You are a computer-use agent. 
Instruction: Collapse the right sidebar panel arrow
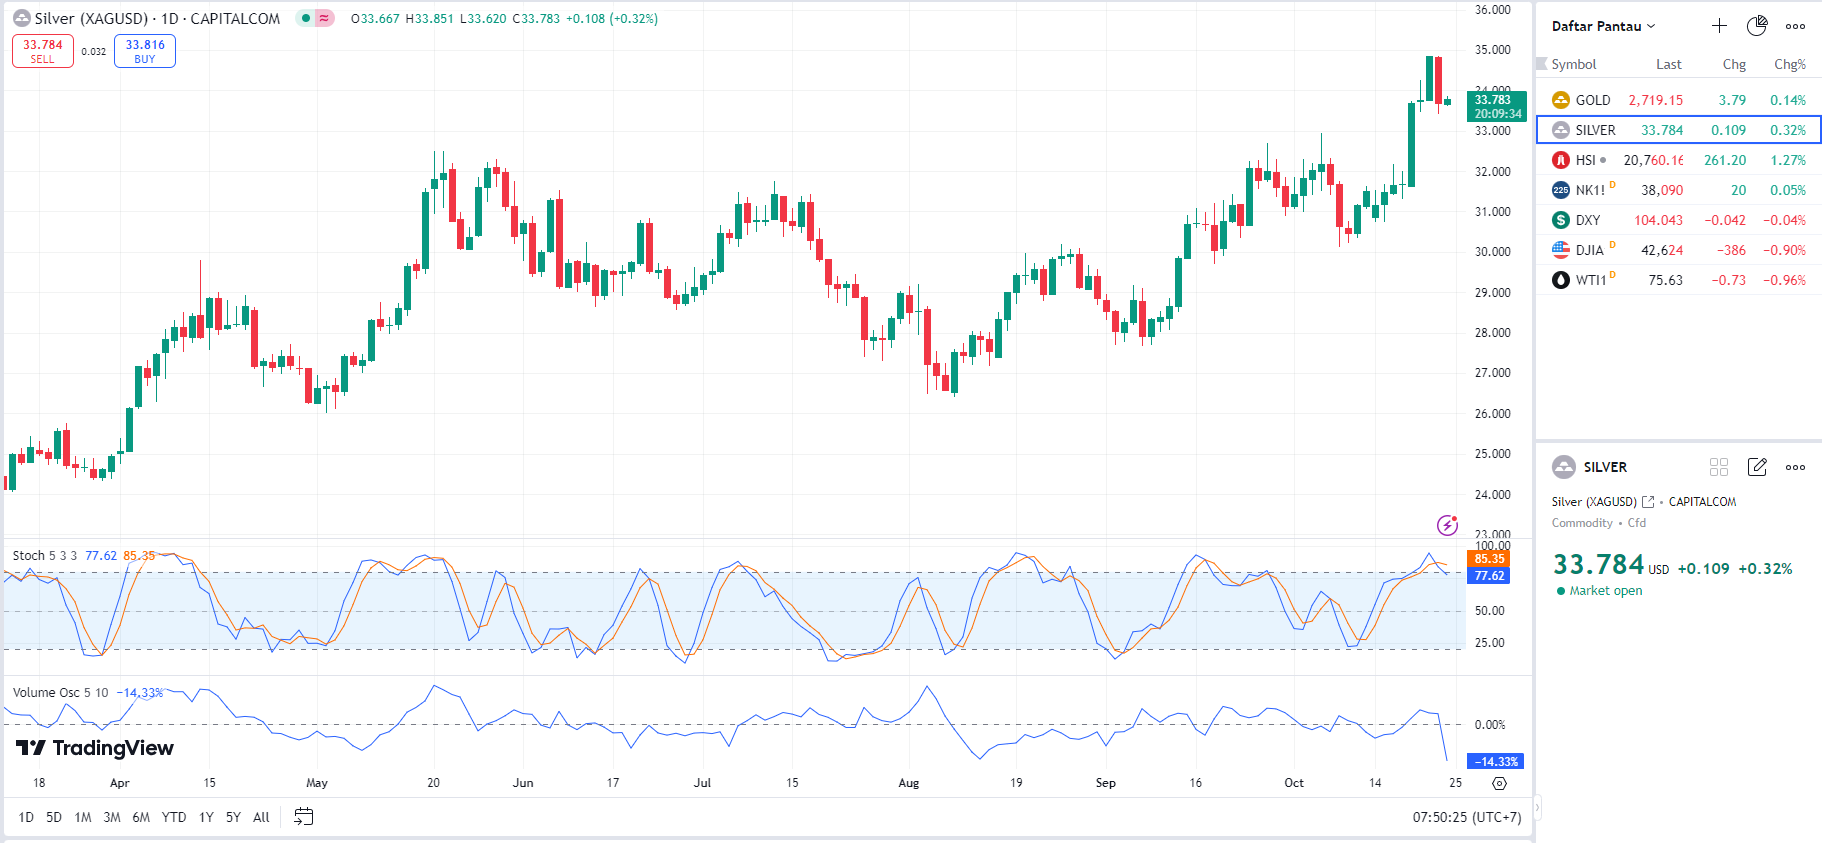[x=1537, y=806]
